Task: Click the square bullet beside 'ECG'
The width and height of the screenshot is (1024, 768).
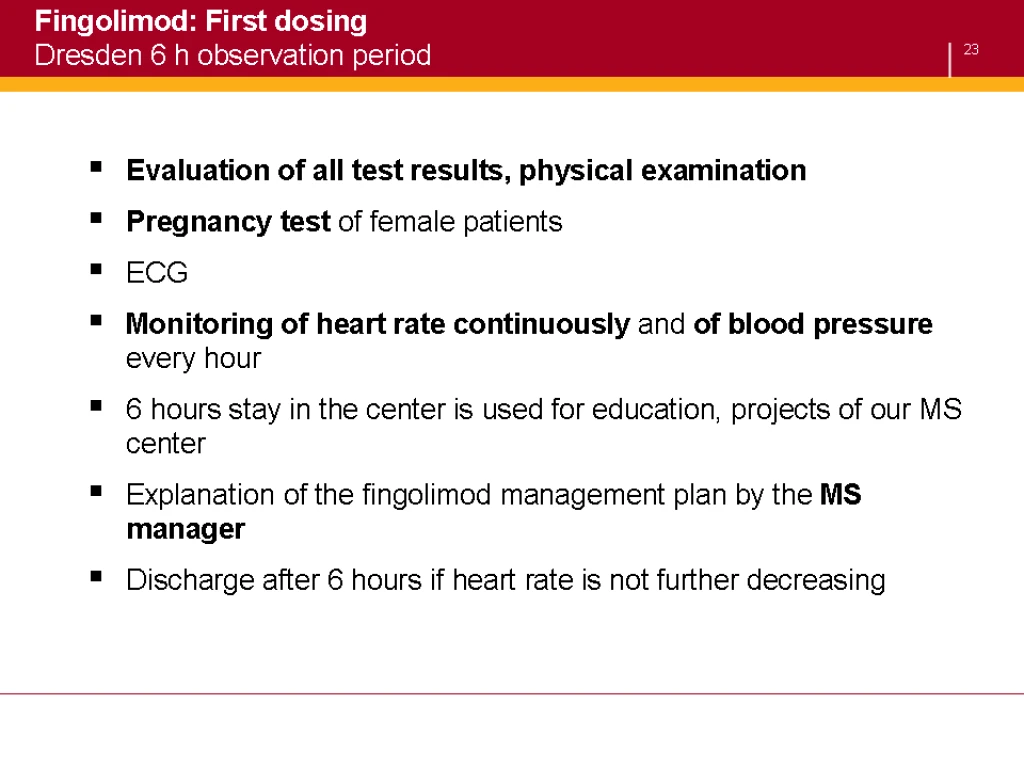Action: [97, 269]
